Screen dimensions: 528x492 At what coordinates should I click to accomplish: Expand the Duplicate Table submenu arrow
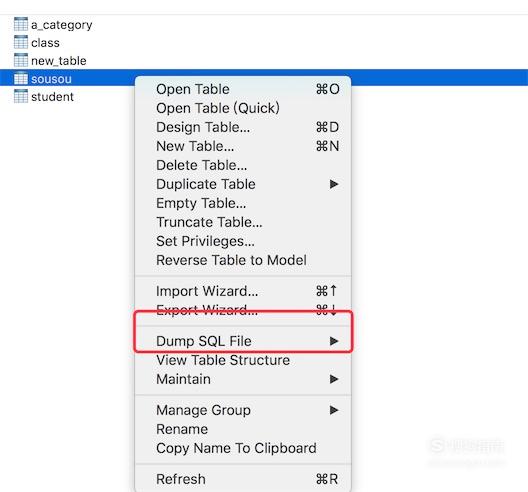pos(334,184)
